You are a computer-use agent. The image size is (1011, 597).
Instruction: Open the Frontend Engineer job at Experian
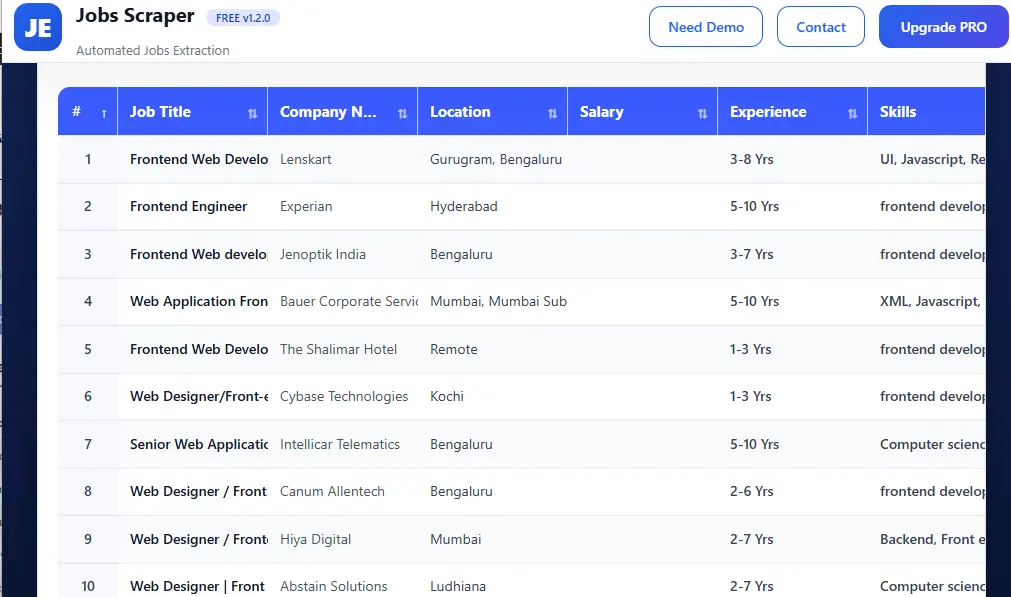pos(189,206)
